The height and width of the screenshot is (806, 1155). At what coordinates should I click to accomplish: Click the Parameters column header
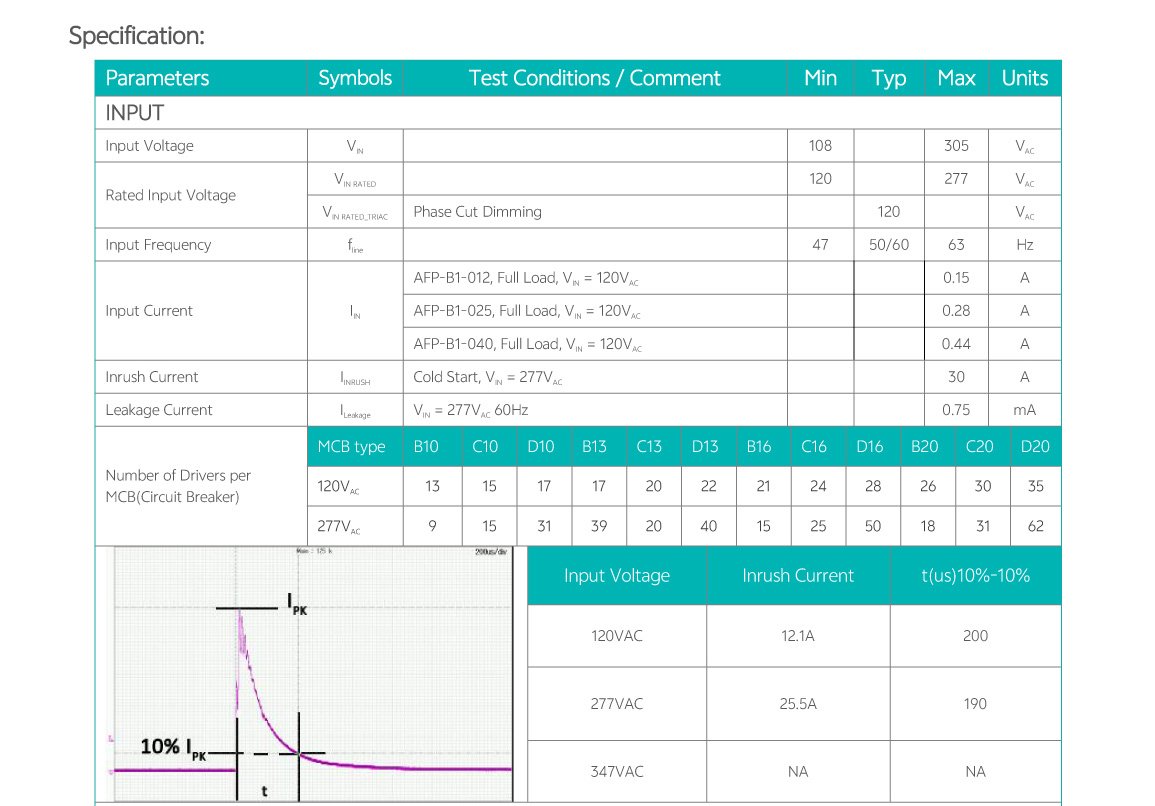[157, 78]
